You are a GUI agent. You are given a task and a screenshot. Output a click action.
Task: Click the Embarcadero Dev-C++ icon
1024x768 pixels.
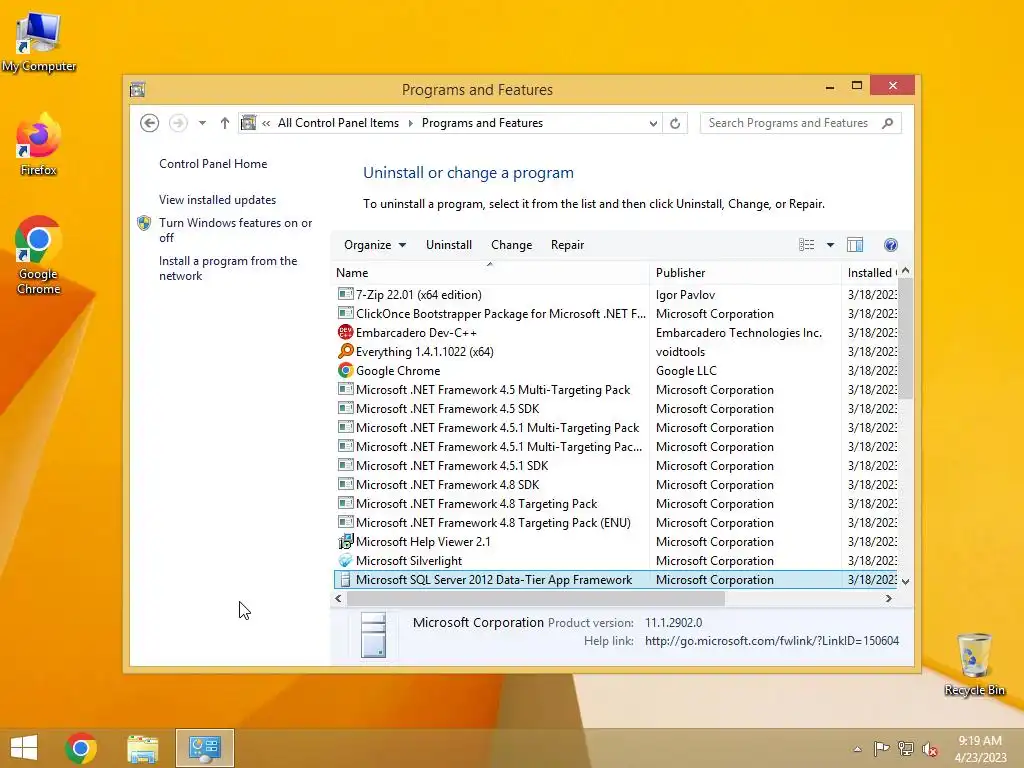pos(345,332)
